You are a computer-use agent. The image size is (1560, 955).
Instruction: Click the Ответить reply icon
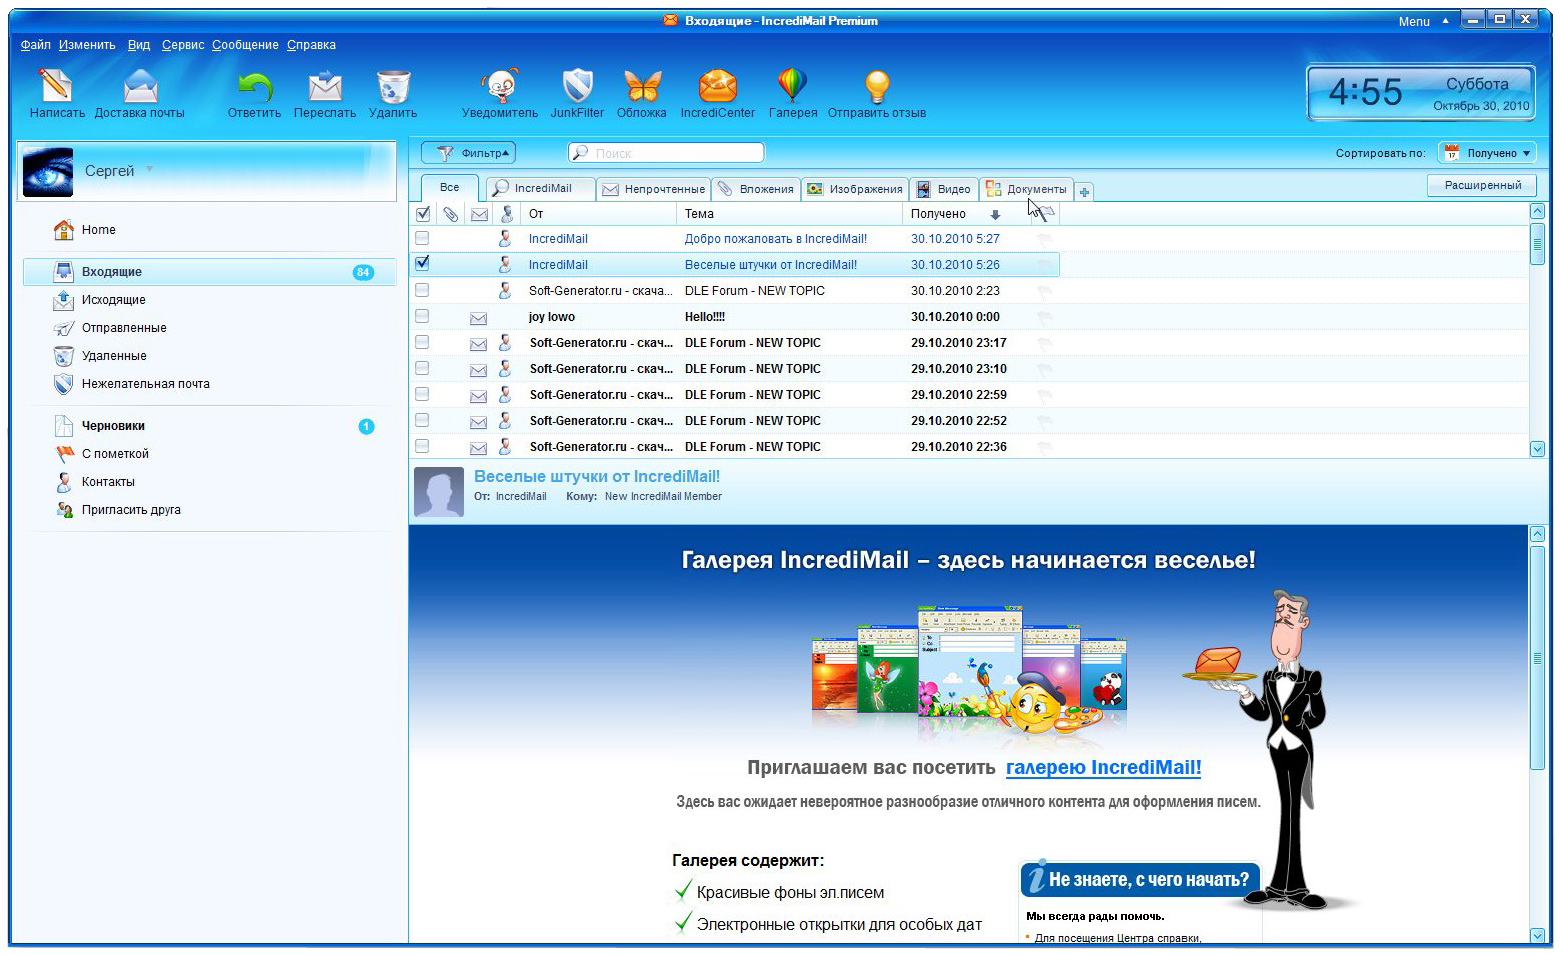tap(254, 86)
